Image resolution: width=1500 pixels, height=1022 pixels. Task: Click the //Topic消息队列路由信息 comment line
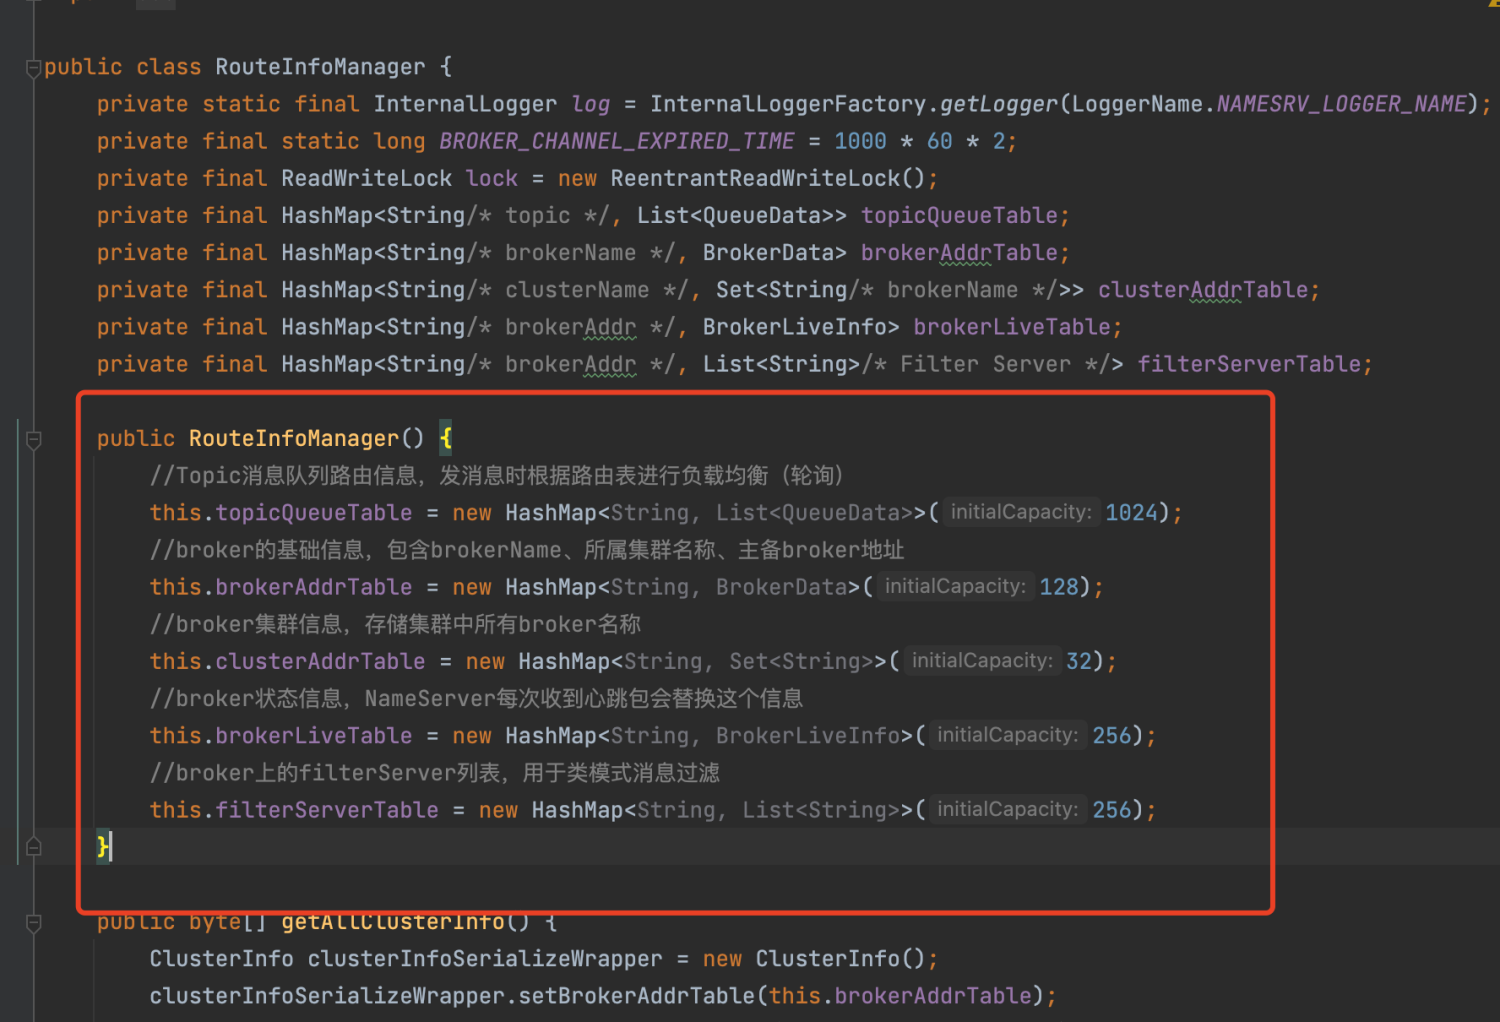pyautogui.click(x=496, y=476)
